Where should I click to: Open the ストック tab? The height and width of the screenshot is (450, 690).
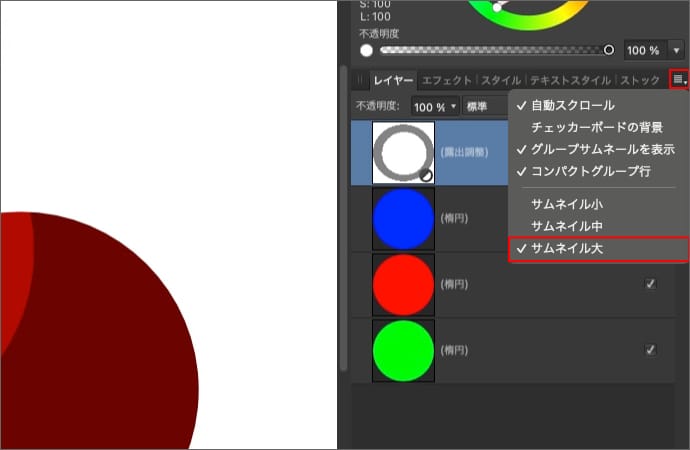click(x=640, y=80)
